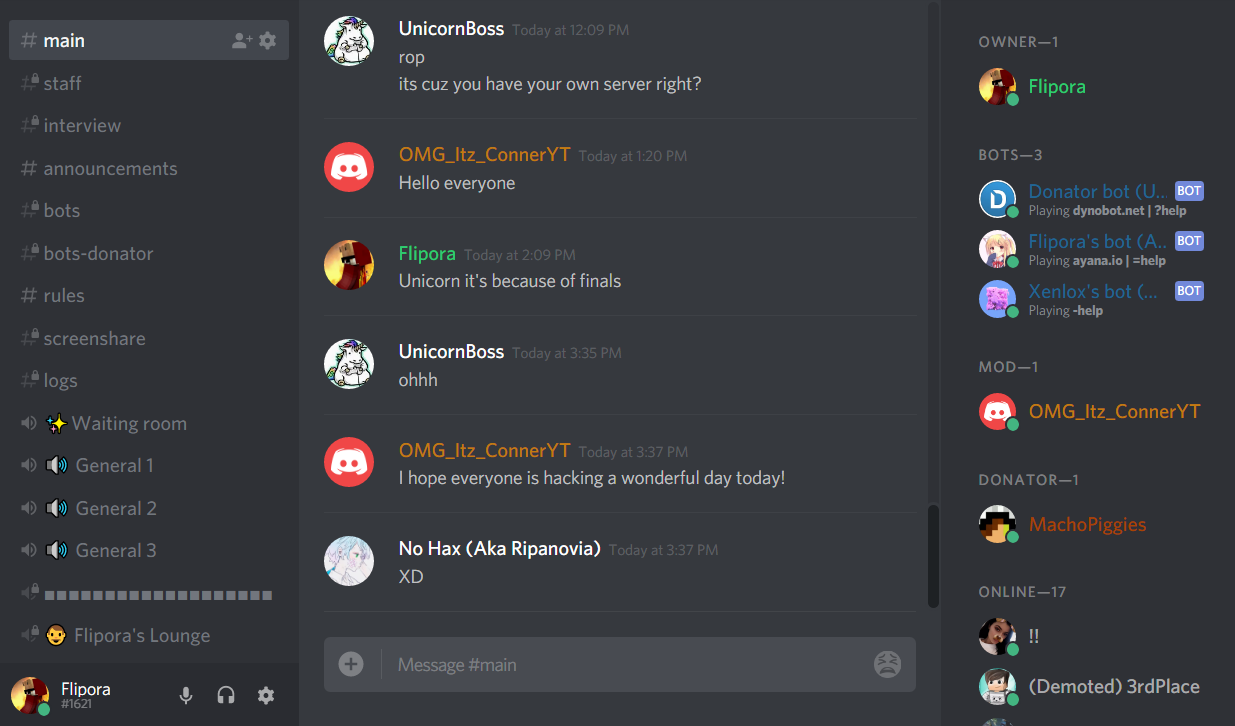
Task: Open the emoji picker in message box
Action: click(x=887, y=664)
